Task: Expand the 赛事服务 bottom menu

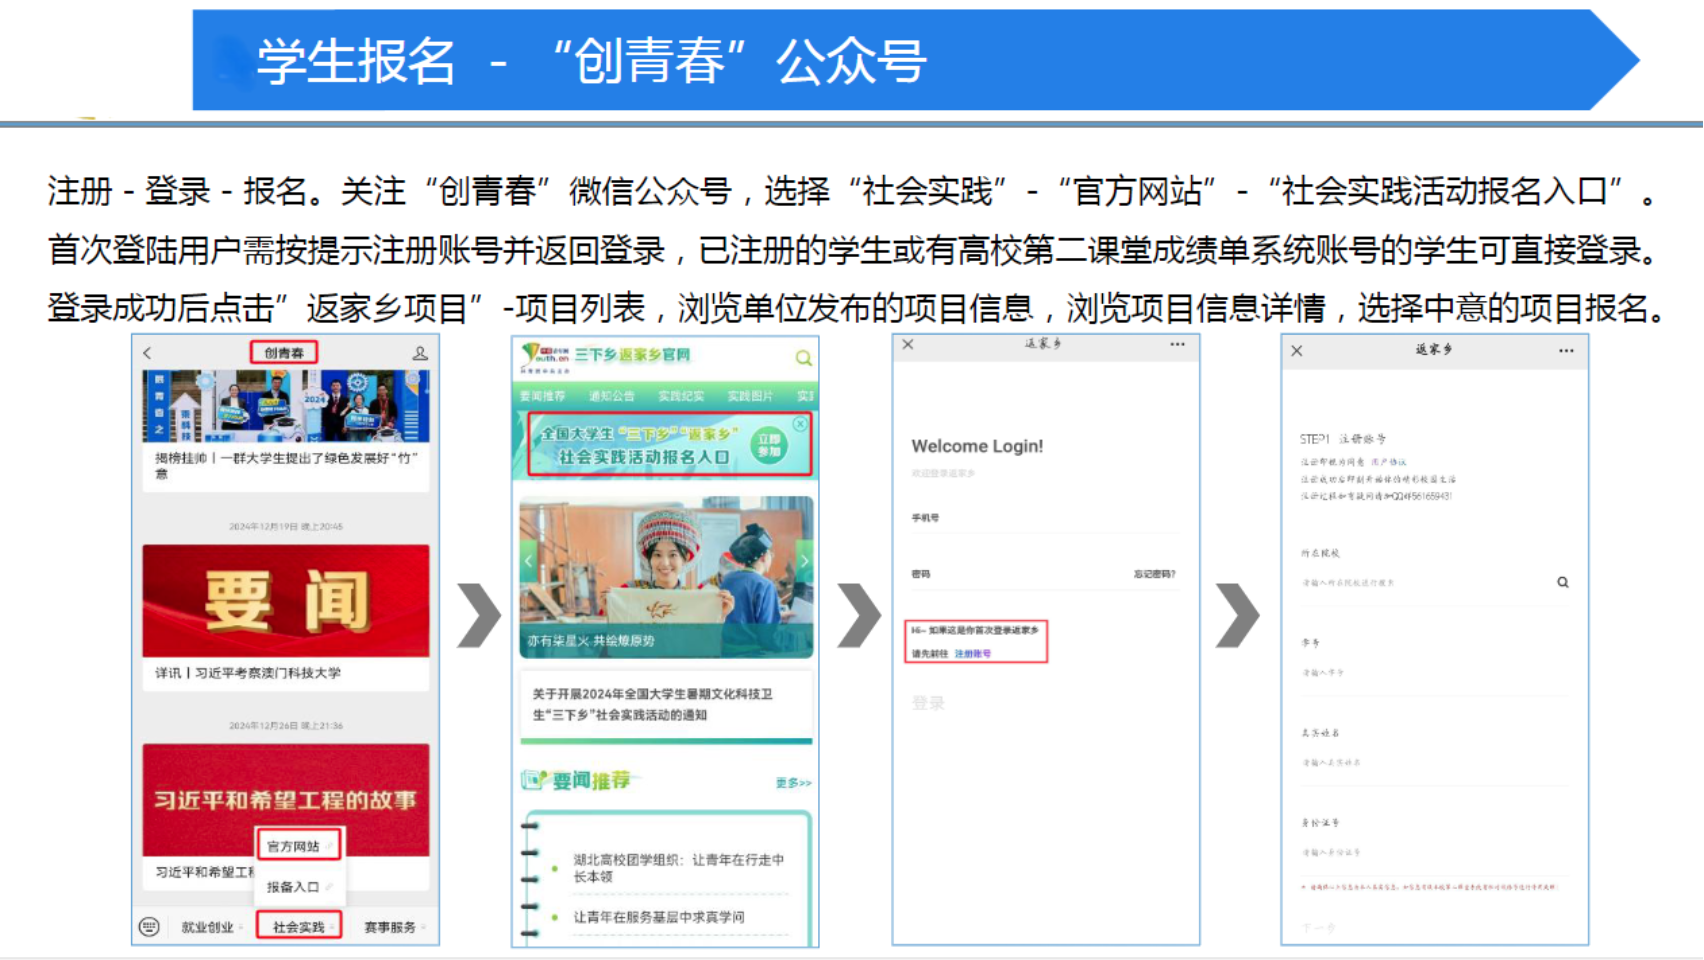Action: point(390,927)
